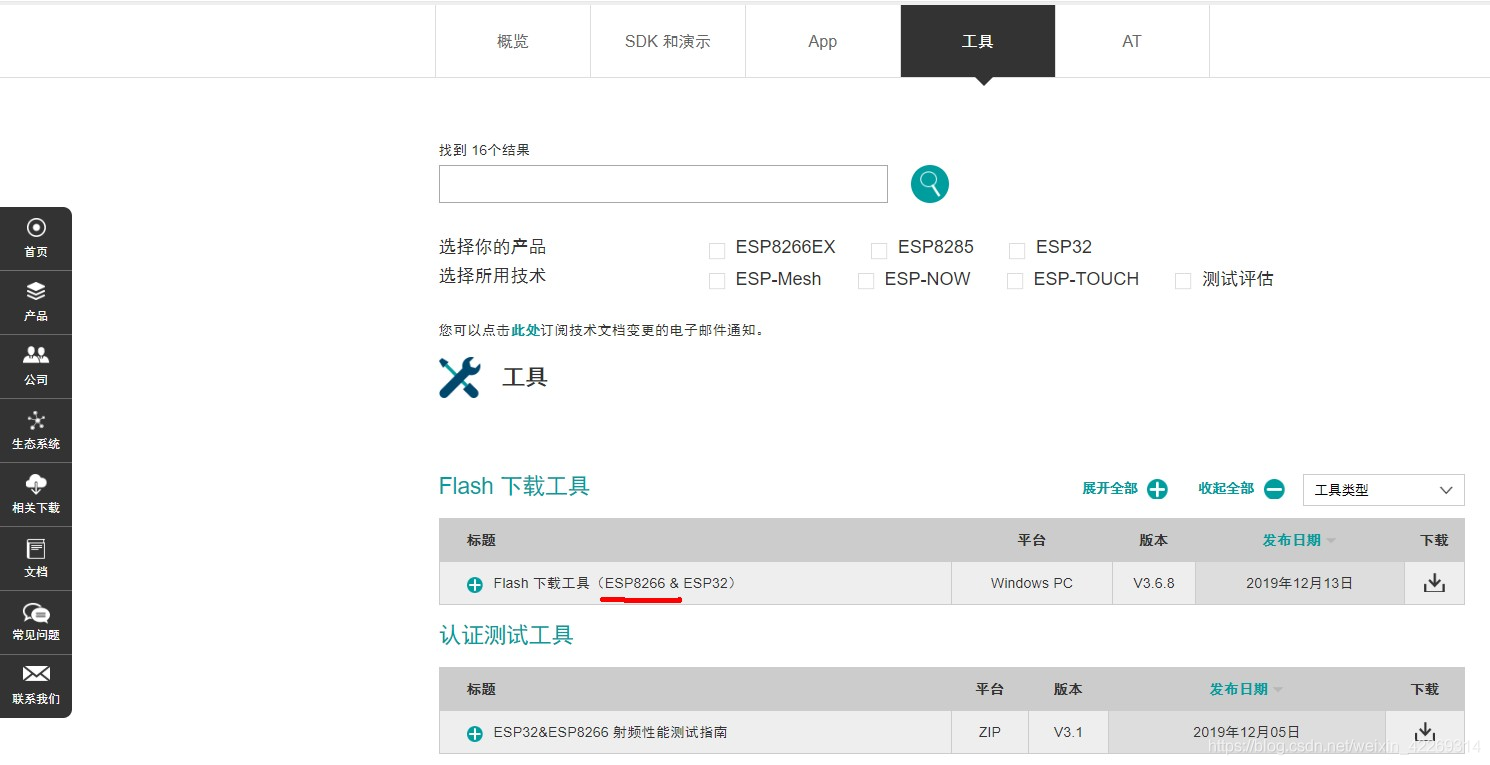Switch to the AT tab
The image size is (1490, 765).
click(1131, 41)
